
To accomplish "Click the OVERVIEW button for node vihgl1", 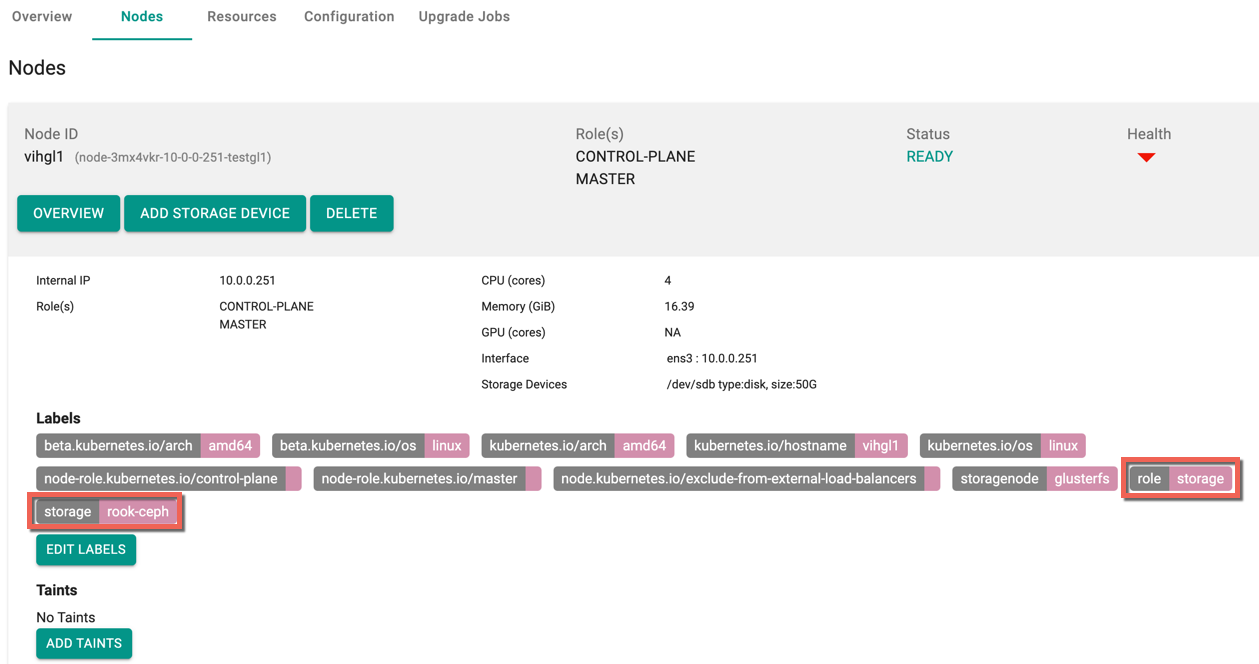I will click(x=68, y=214).
